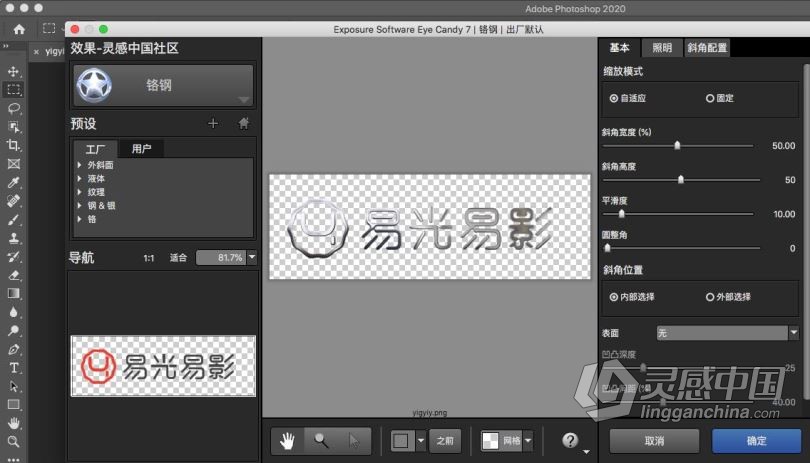
Task: Click the 斜角宽度 slider handle
Action: coord(677,145)
